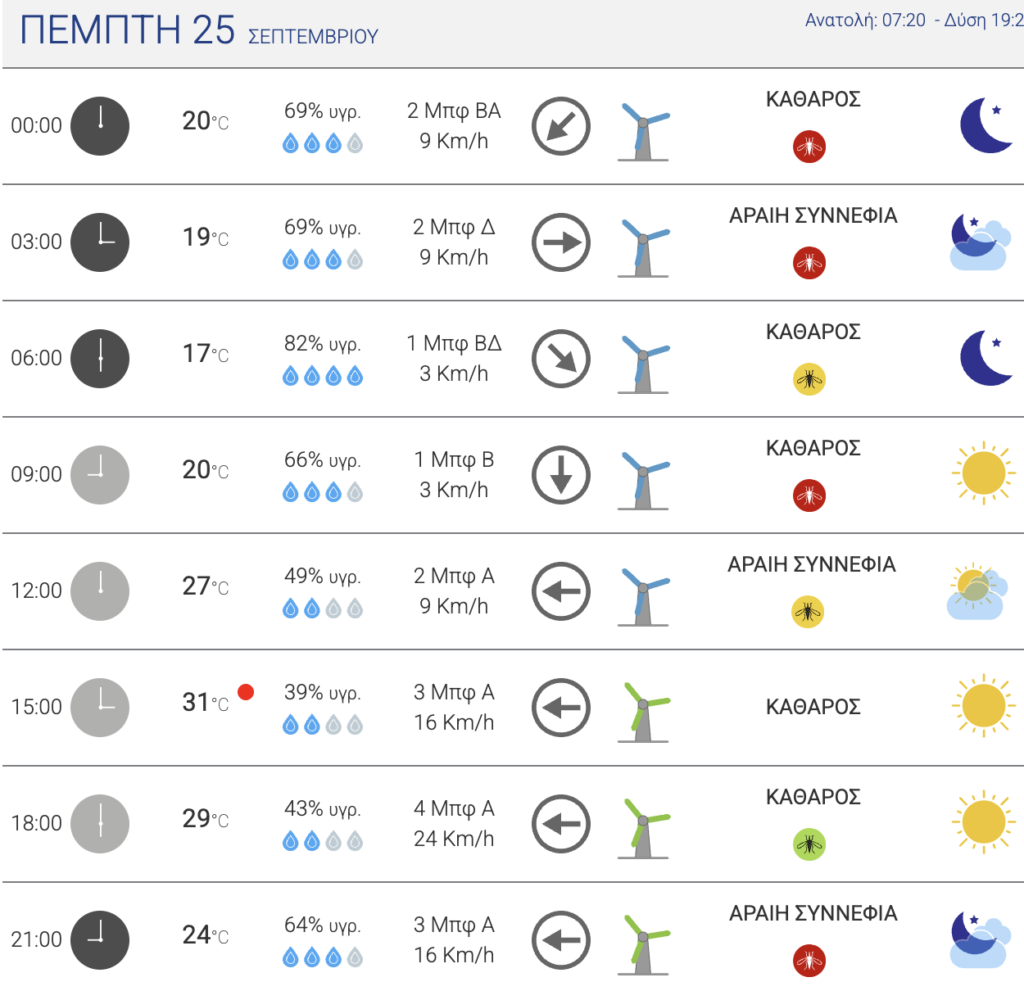Click the clock icon for 00:00
This screenshot has height=991, width=1024.
(x=100, y=126)
